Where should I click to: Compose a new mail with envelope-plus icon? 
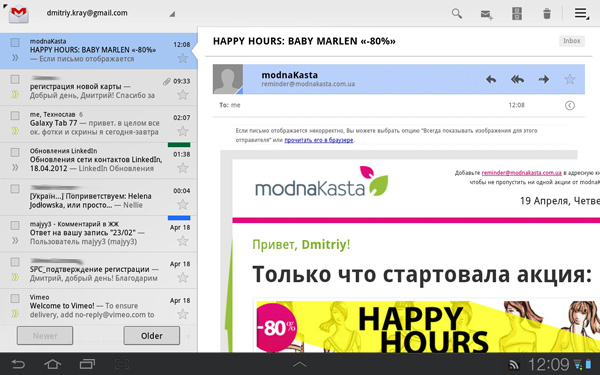pos(486,15)
